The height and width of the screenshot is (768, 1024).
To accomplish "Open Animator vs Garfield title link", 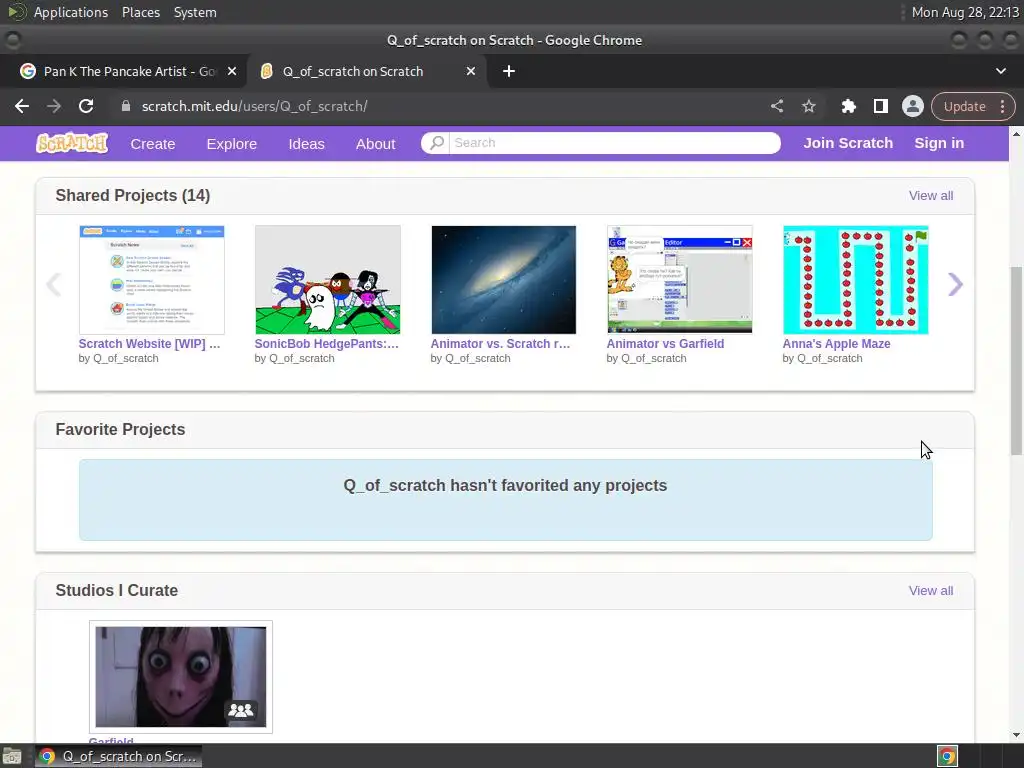I will (x=665, y=344).
